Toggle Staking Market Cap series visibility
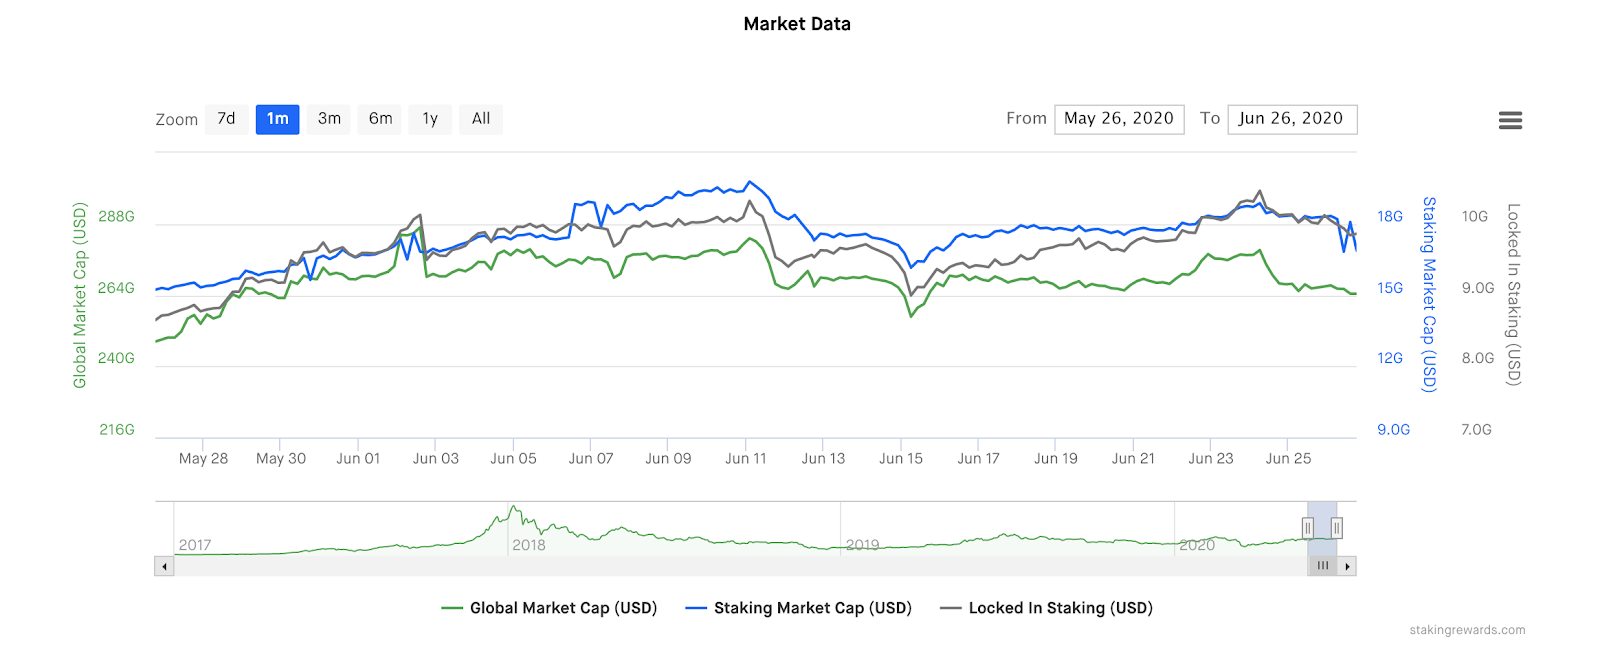The width and height of the screenshot is (1600, 663). [798, 608]
